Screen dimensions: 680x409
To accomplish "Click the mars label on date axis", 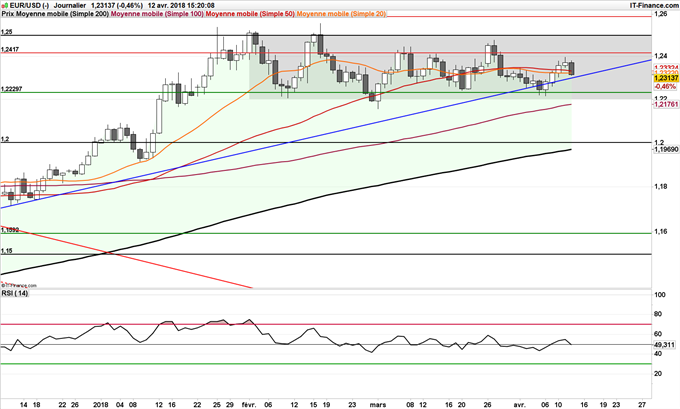I will click(378, 405).
